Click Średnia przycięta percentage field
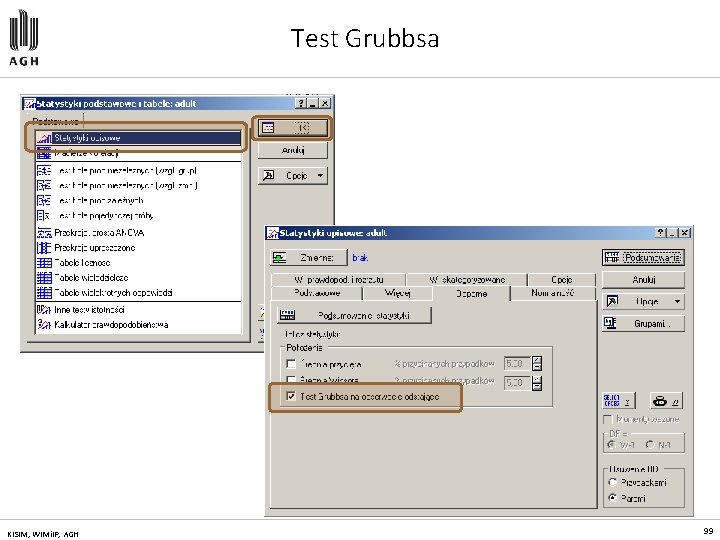This screenshot has width=720, height=540. [517, 364]
